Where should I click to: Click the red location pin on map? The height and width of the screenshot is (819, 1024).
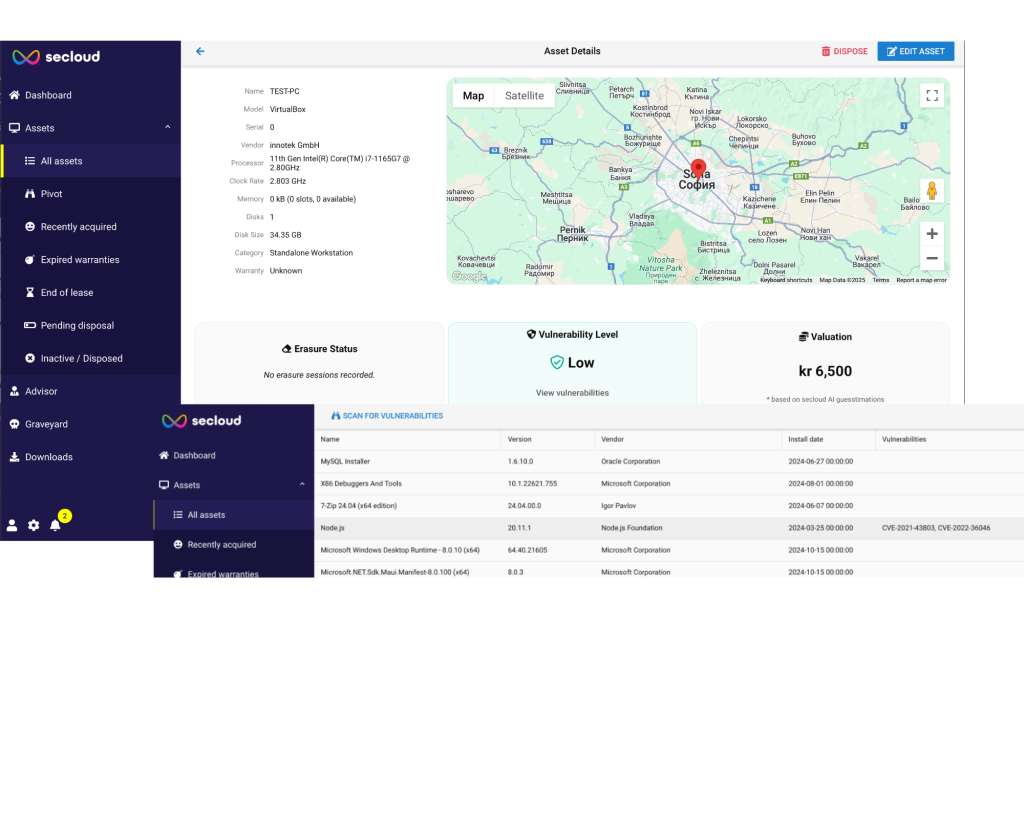698,168
